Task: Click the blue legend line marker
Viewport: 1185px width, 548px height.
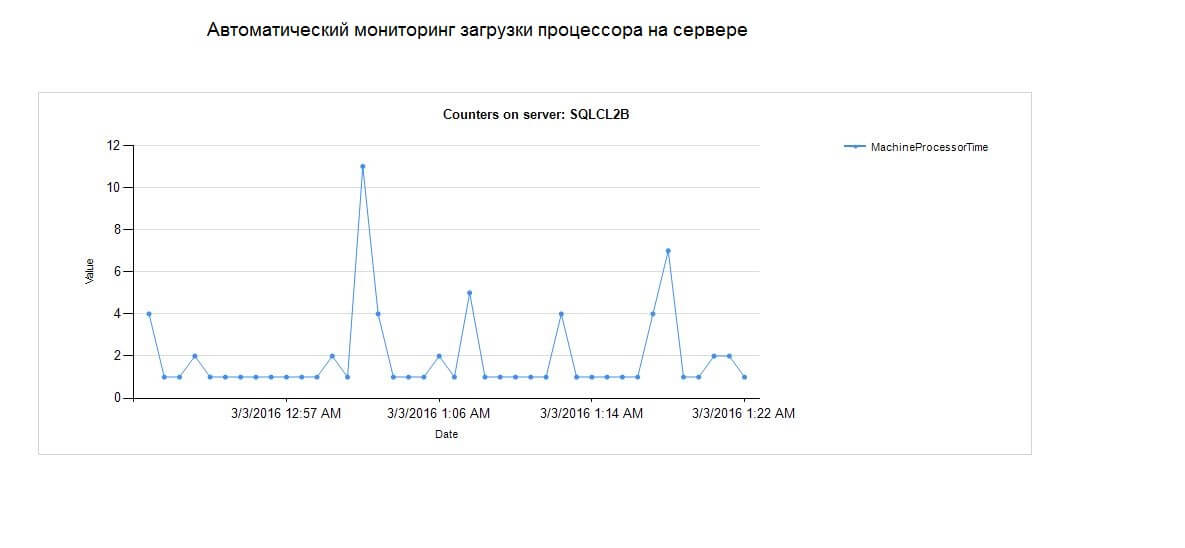Action: [855, 147]
